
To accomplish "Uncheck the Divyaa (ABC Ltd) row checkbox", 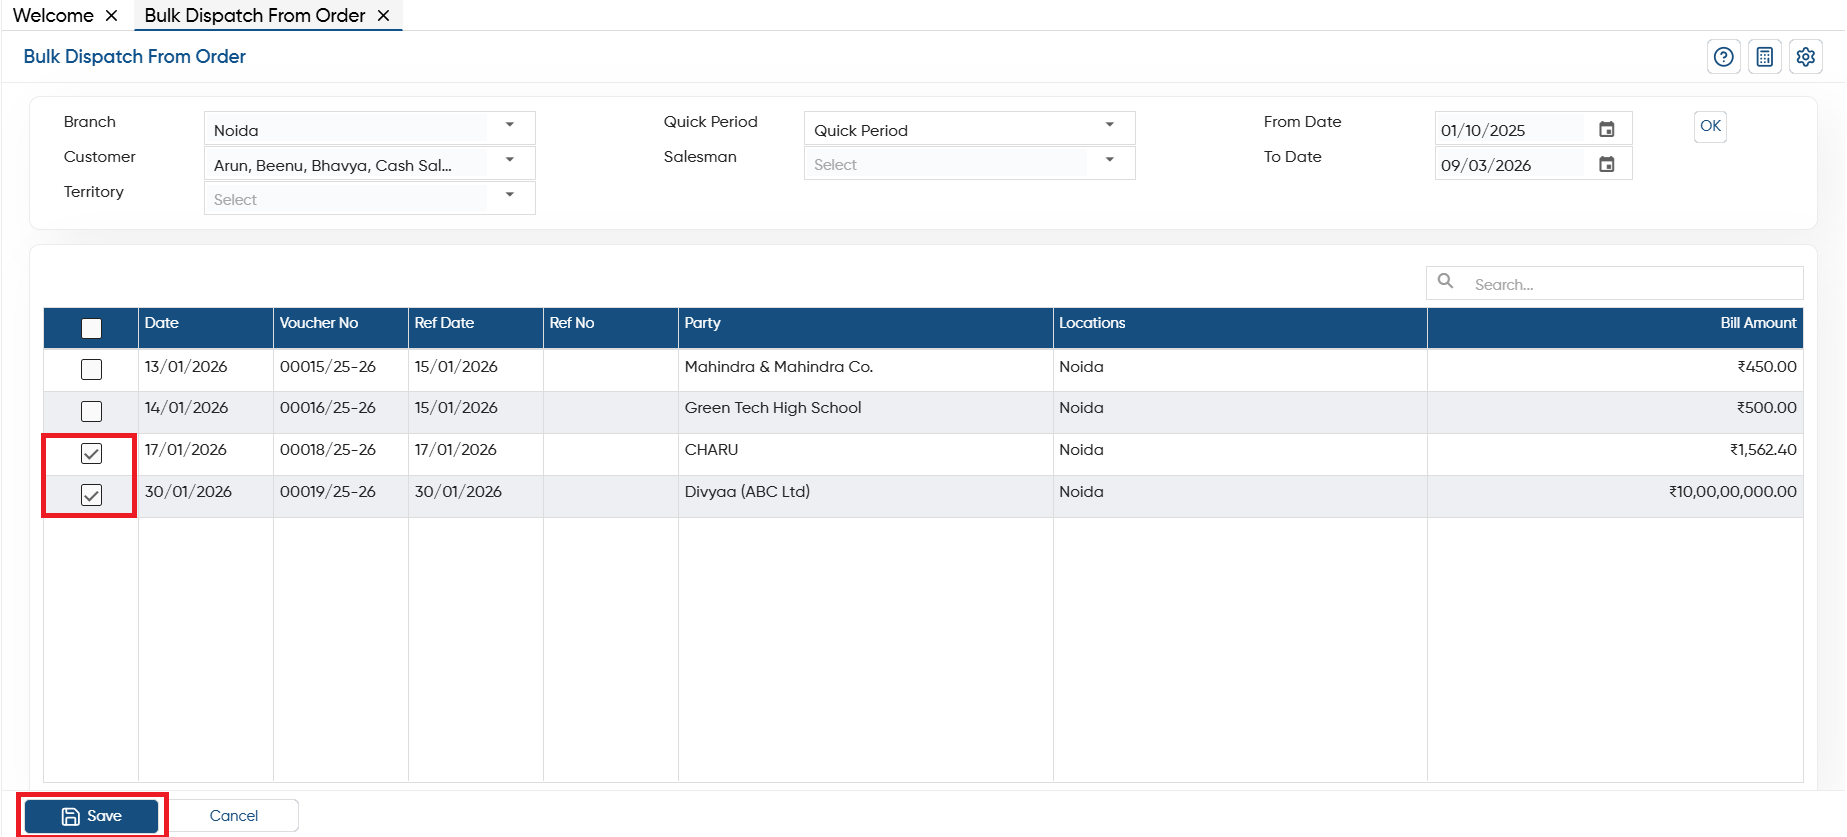I will (x=91, y=495).
